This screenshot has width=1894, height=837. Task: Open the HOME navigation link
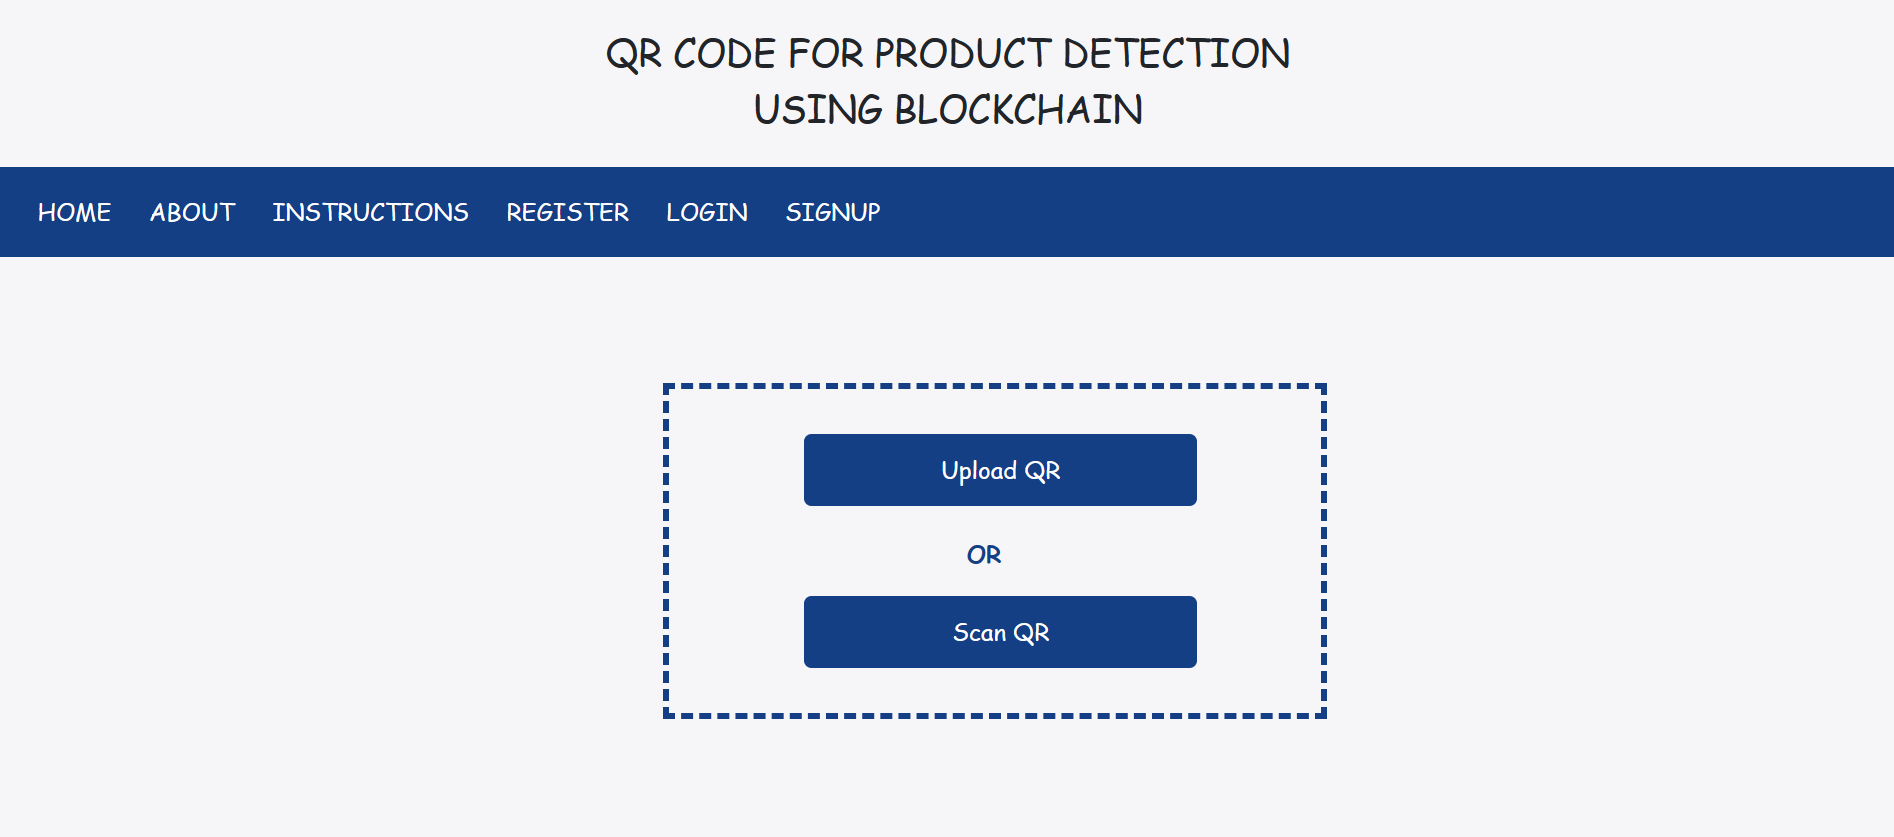pos(74,212)
